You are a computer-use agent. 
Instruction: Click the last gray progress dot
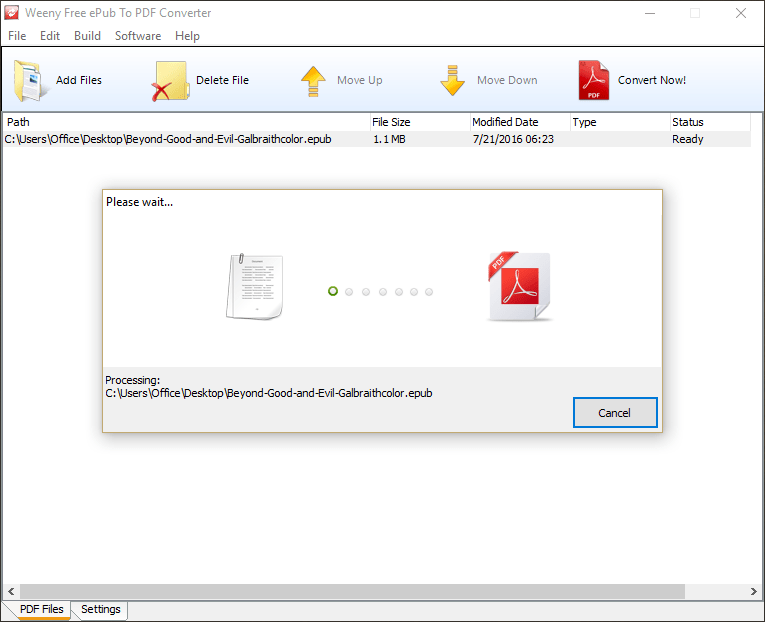(429, 292)
